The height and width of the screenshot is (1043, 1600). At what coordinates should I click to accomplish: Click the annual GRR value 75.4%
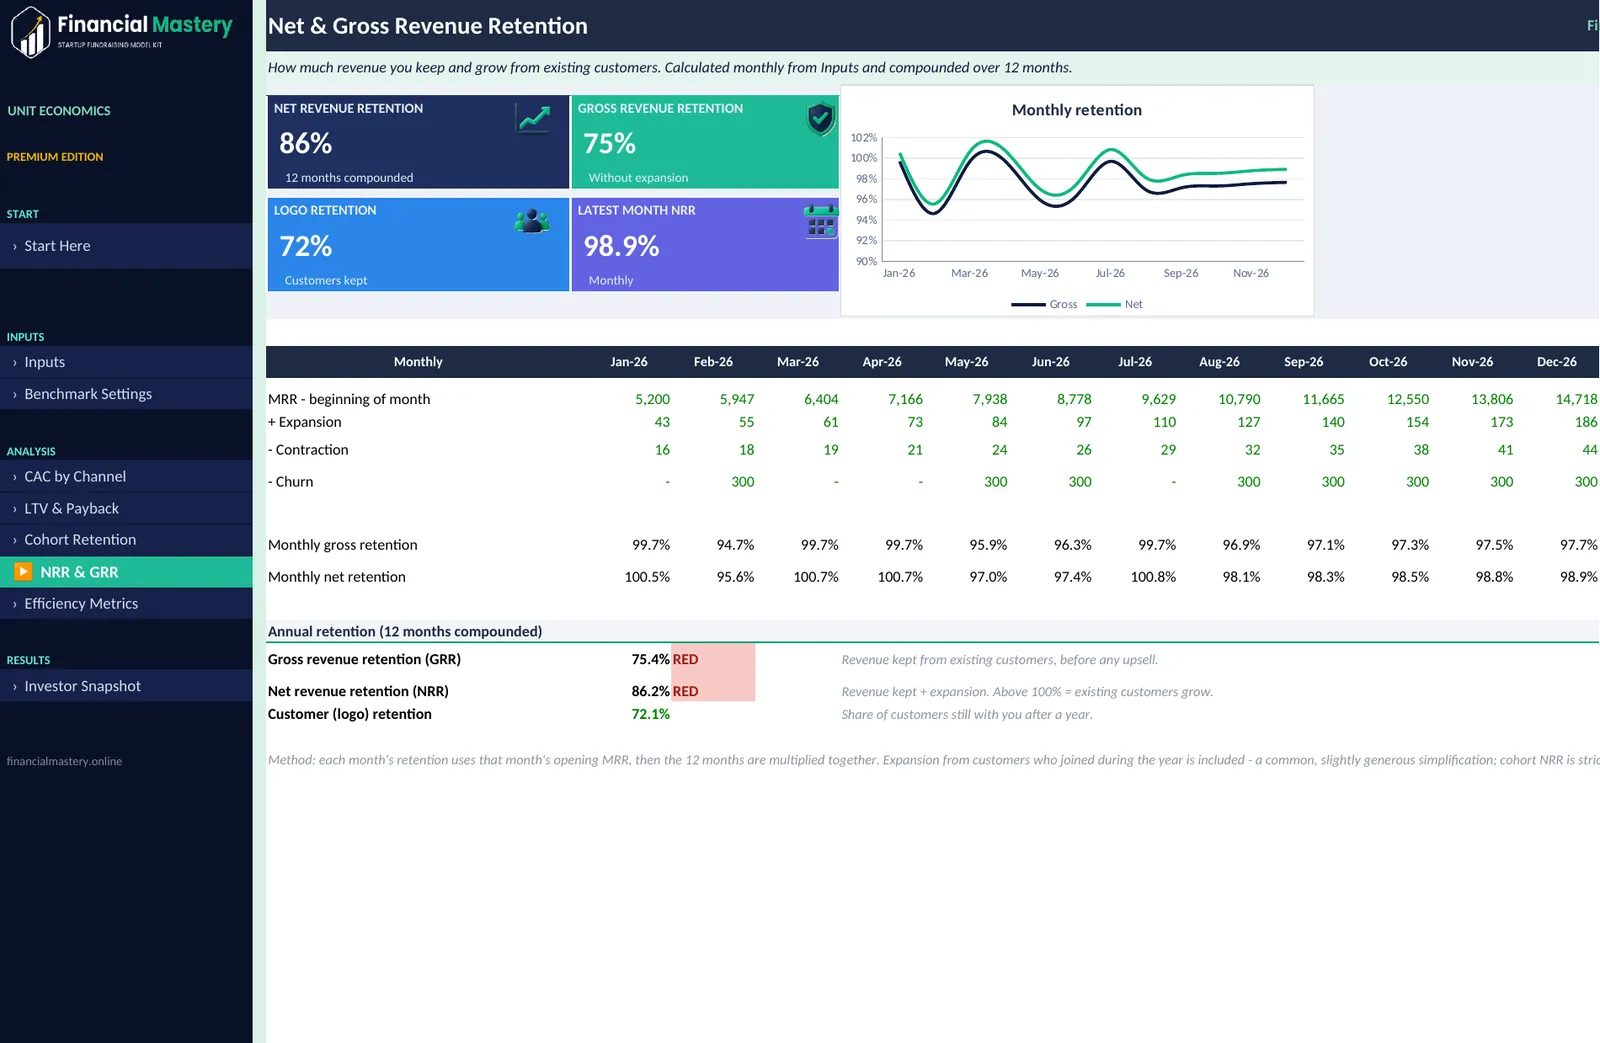(651, 660)
